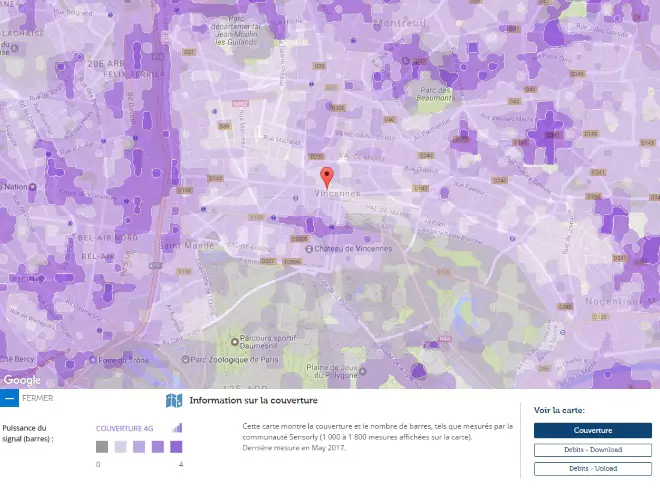Click the lightest lavender legend swatch

(120, 447)
